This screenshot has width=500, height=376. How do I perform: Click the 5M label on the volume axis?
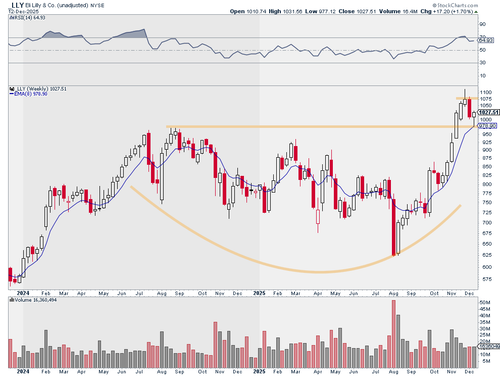486,361
